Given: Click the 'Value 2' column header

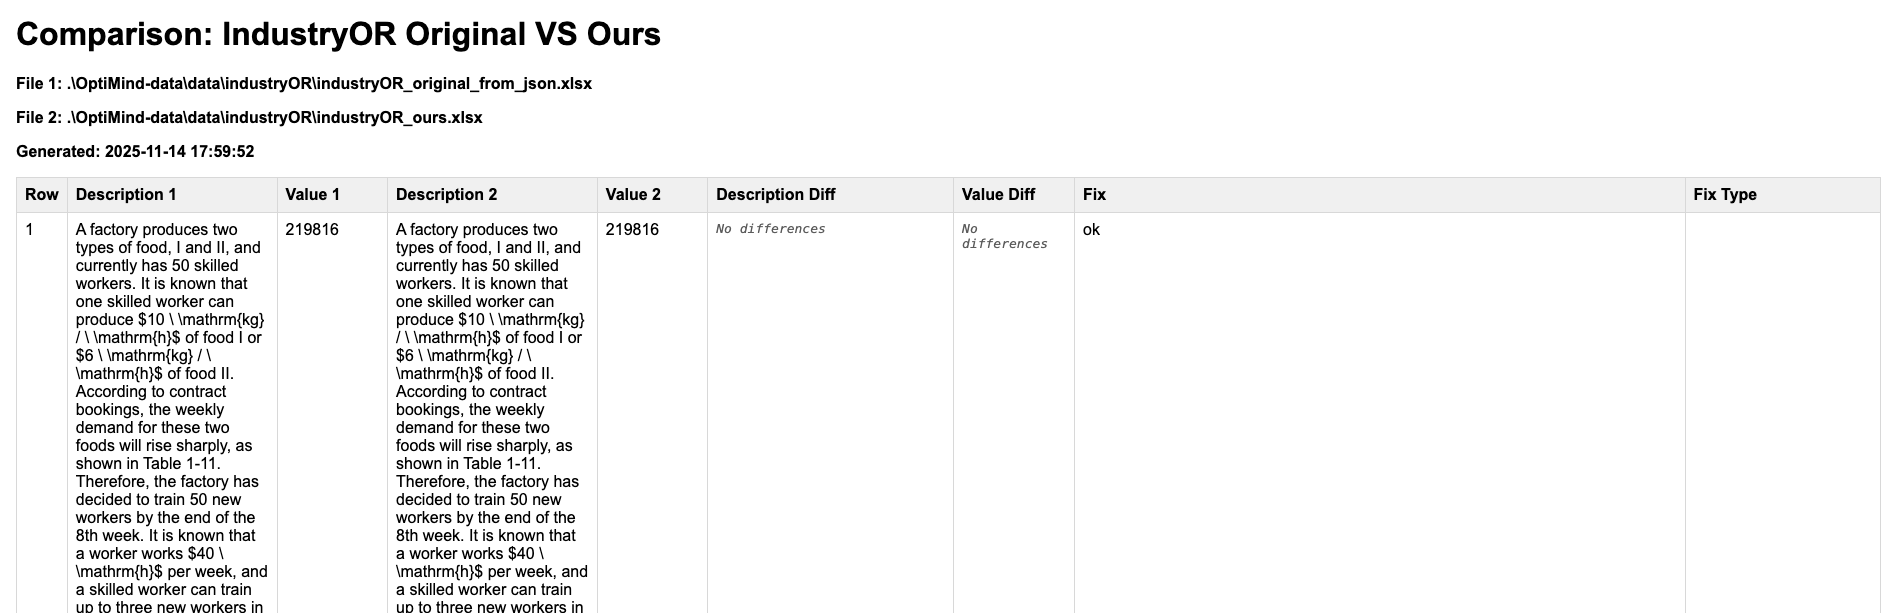Looking at the screenshot, I should (x=633, y=195).
